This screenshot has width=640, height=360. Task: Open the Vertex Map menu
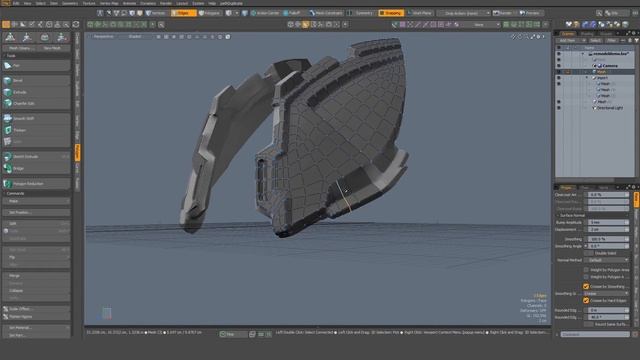pos(109,3)
